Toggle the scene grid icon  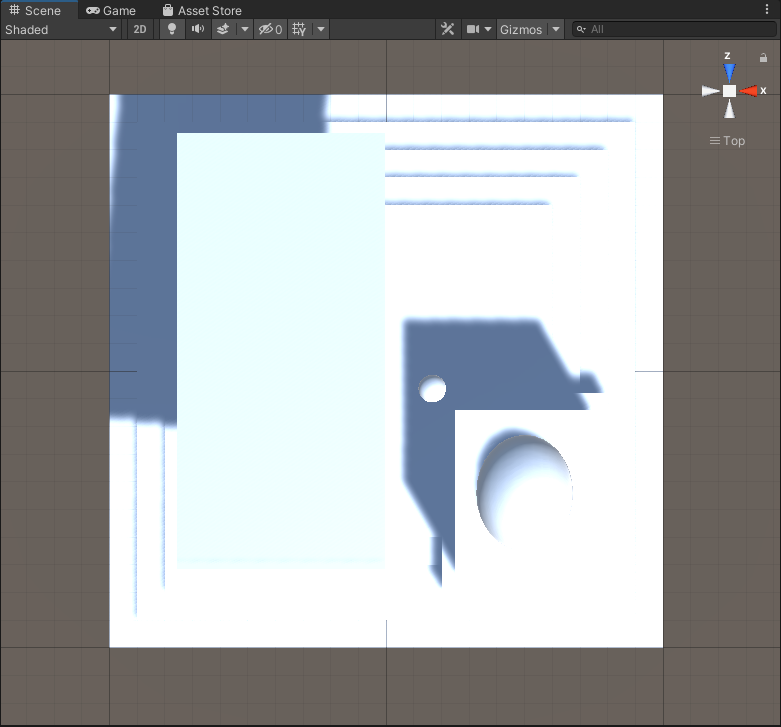point(299,29)
